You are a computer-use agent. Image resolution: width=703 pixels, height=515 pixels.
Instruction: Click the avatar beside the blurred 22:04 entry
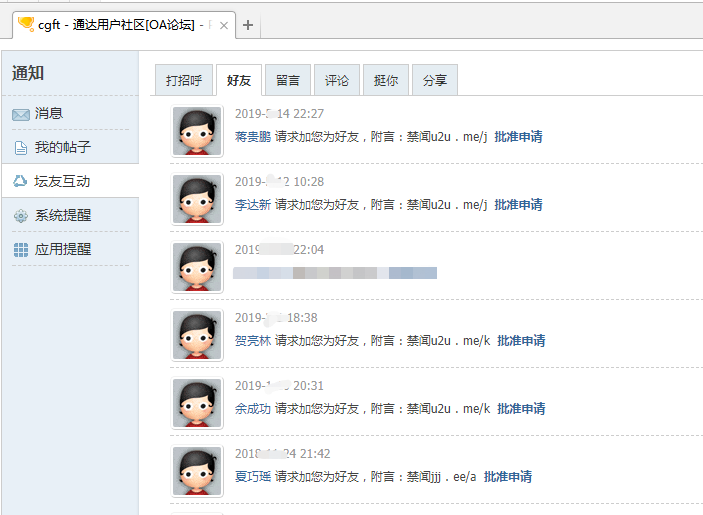[197, 267]
